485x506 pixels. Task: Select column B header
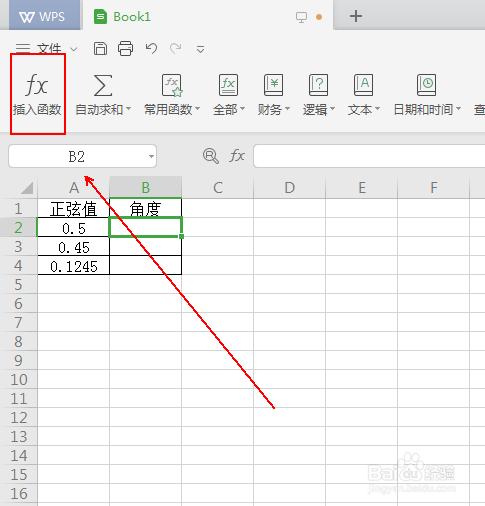[146, 188]
